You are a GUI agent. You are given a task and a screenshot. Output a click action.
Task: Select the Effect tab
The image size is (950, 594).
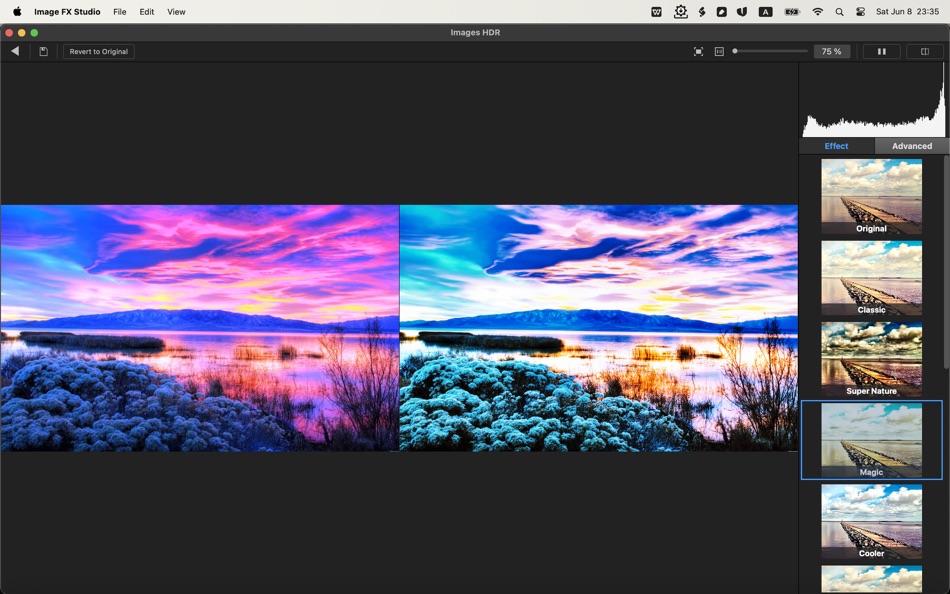[x=837, y=145]
